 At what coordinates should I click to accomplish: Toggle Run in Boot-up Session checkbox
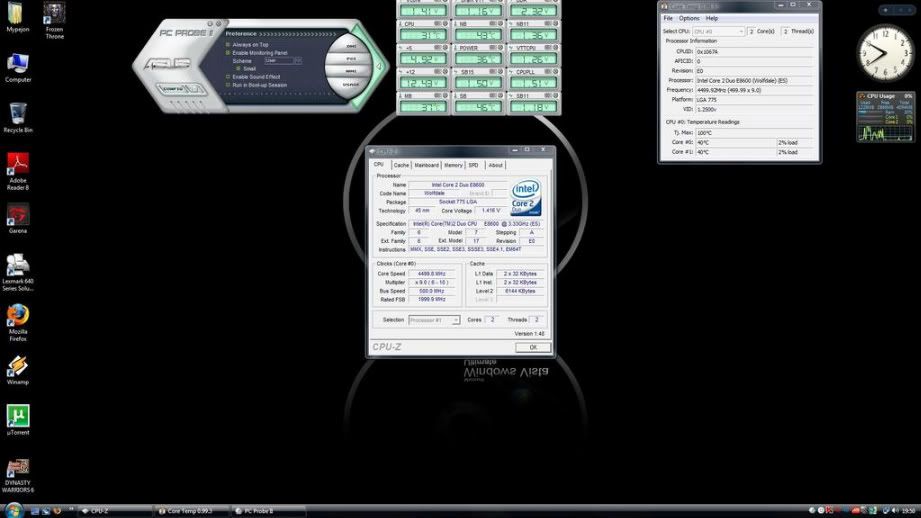click(228, 85)
